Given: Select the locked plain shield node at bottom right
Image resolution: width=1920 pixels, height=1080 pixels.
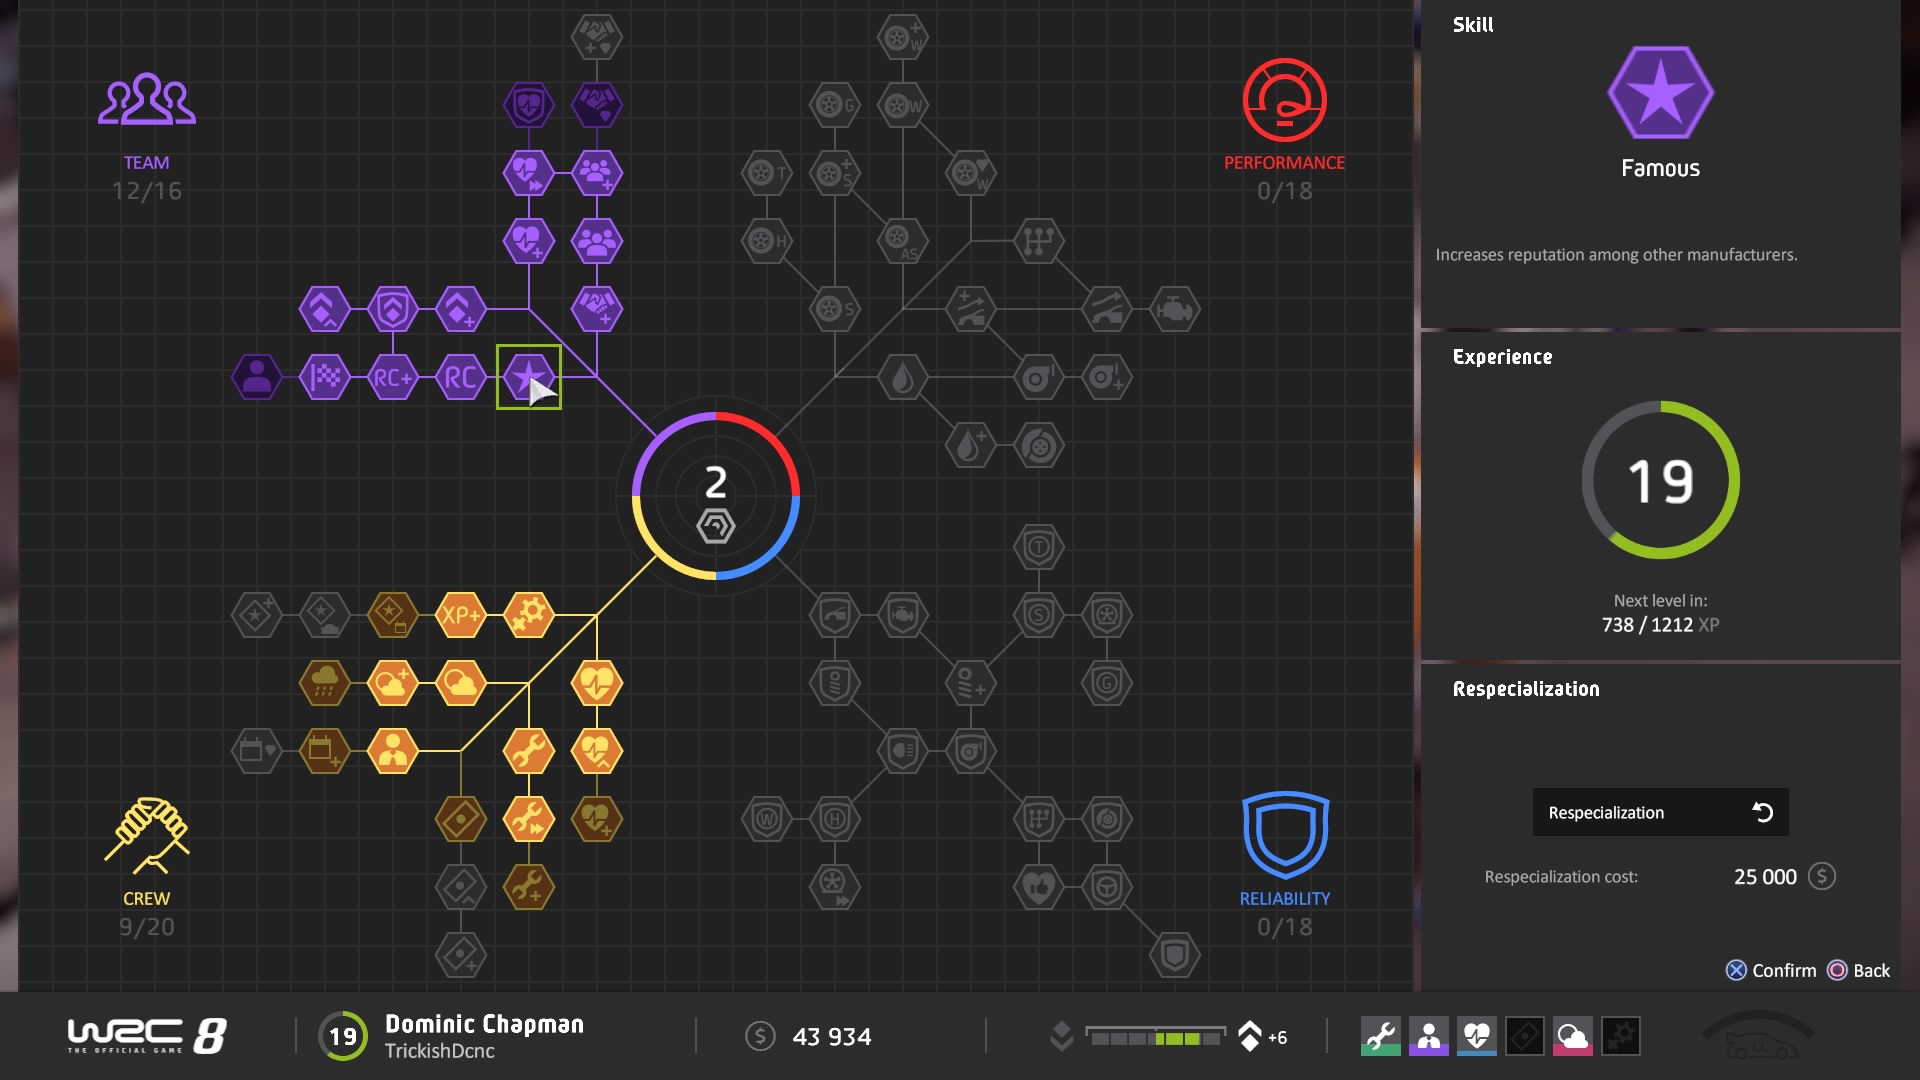Looking at the screenshot, I should click(x=1174, y=955).
